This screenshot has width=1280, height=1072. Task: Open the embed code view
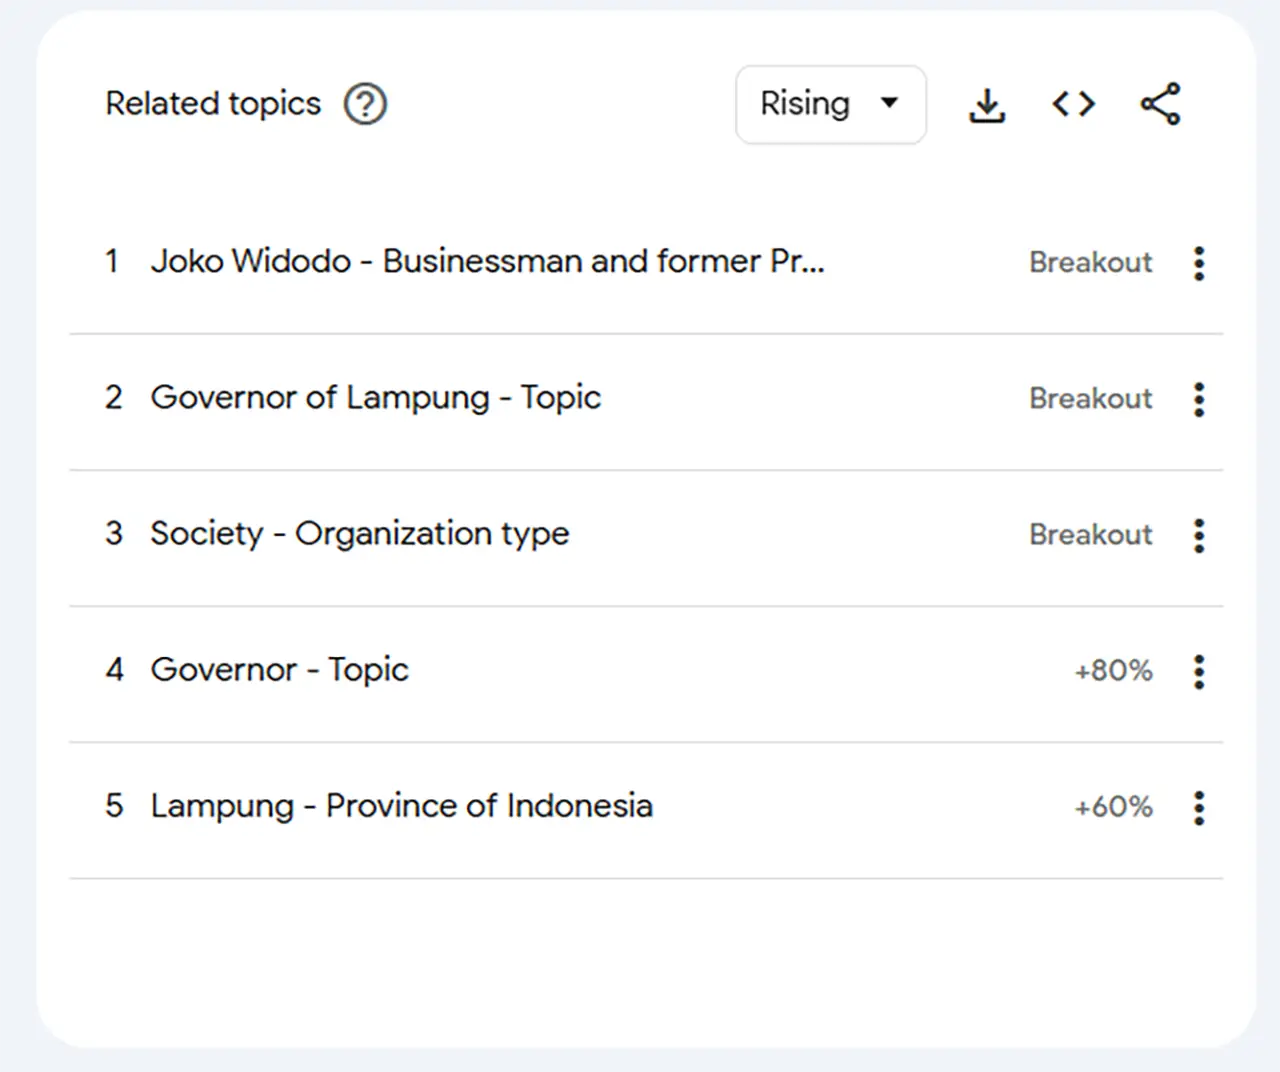pyautogui.click(x=1074, y=104)
